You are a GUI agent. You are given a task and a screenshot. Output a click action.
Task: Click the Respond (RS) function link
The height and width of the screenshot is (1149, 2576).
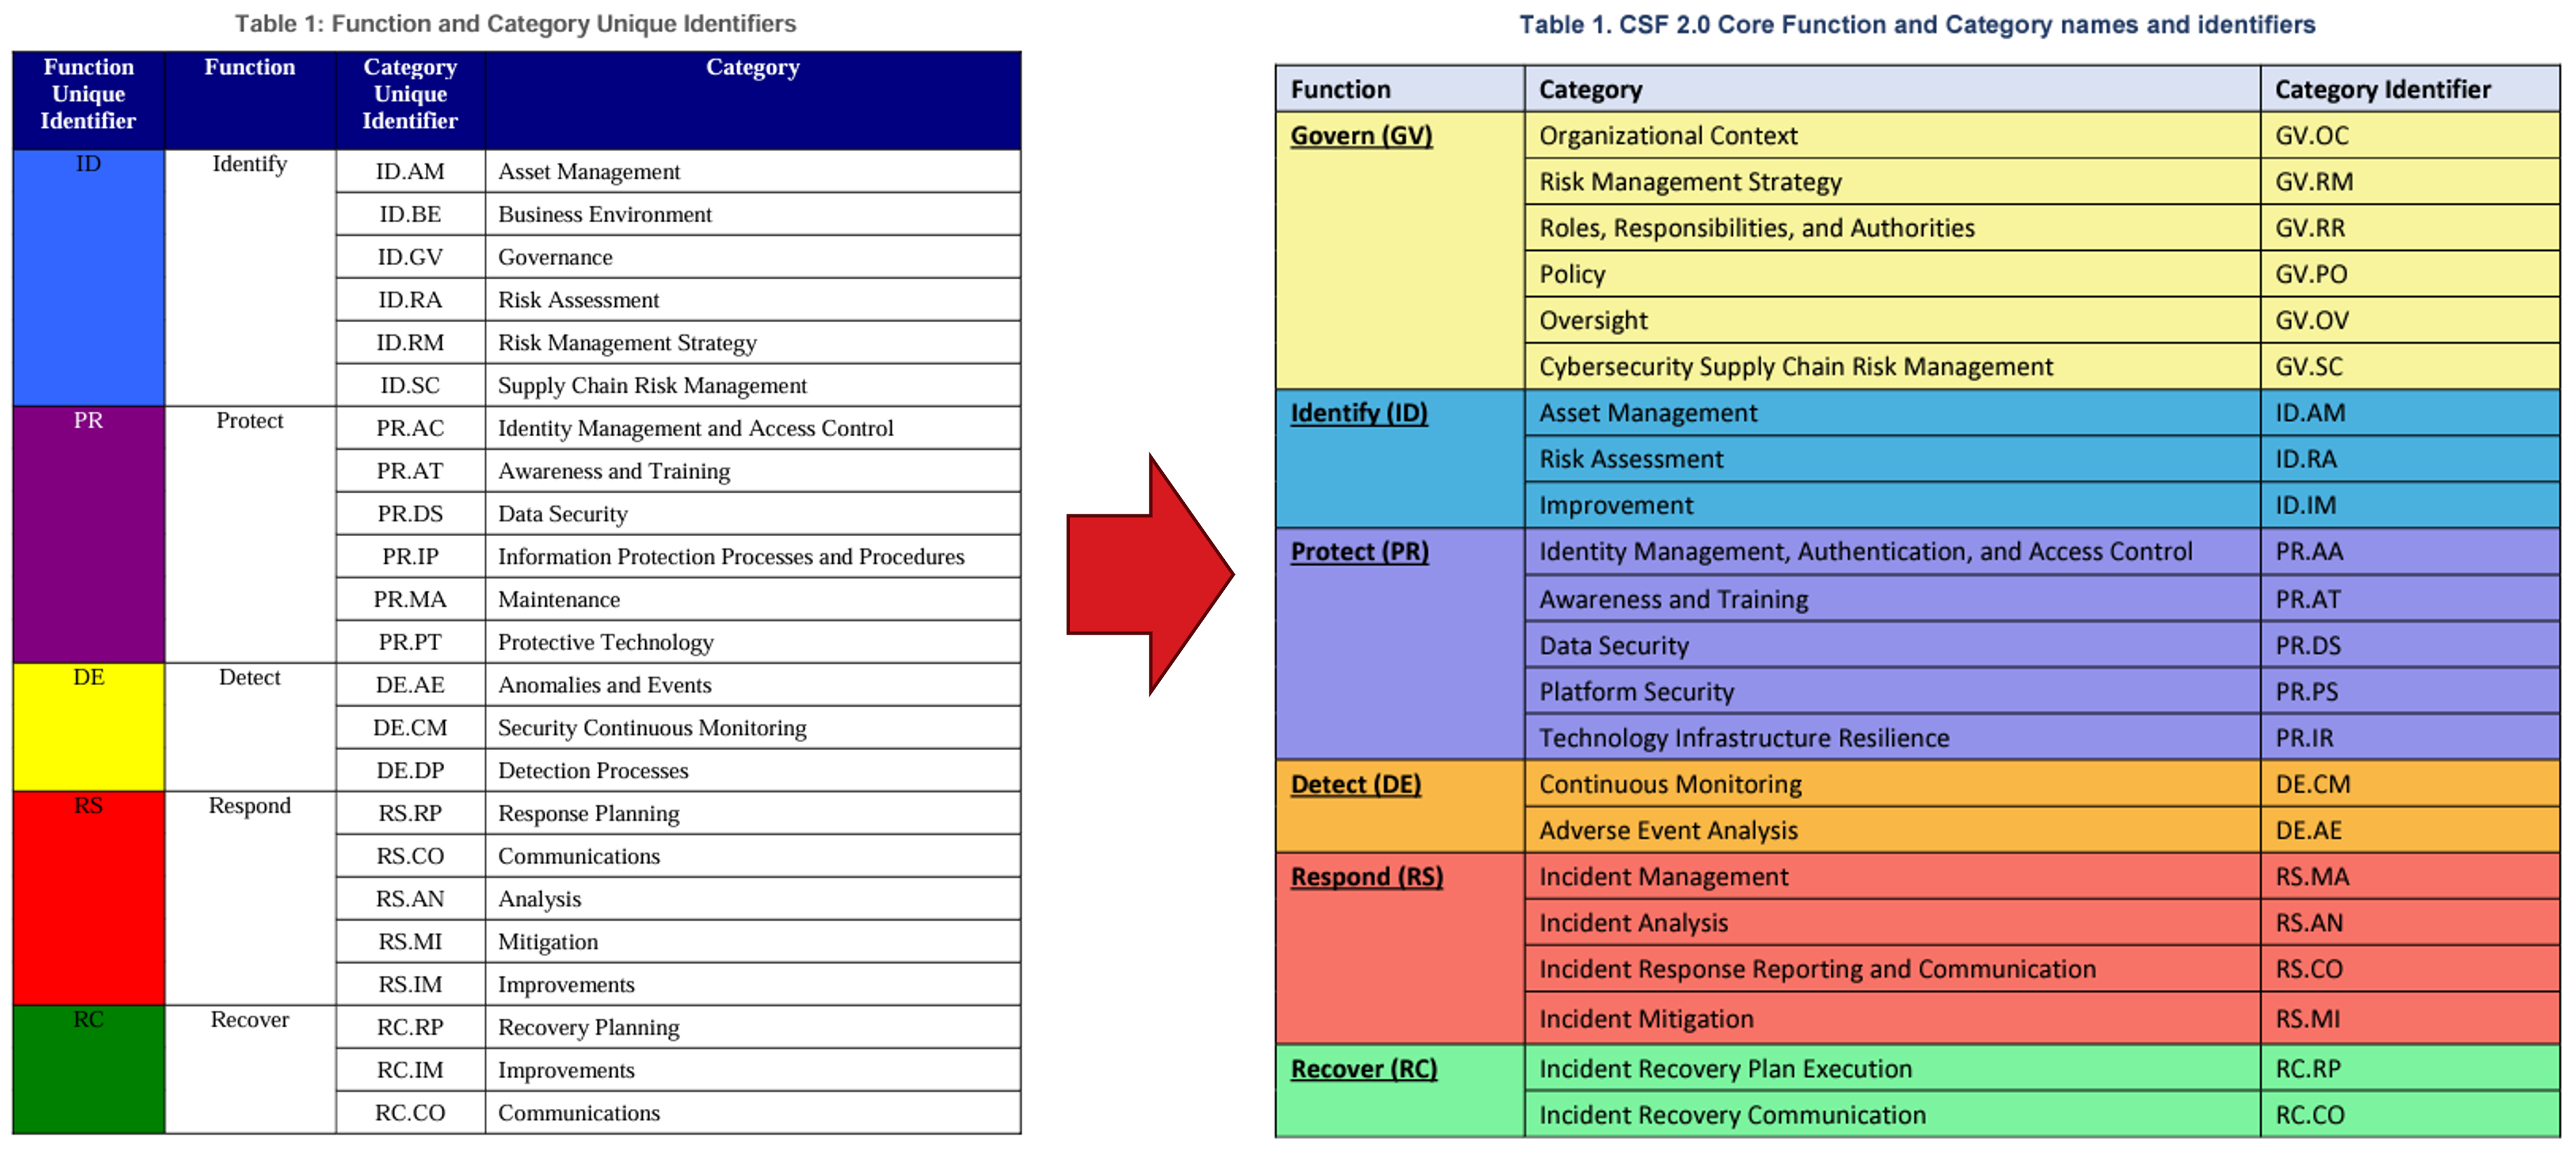coord(1366,877)
